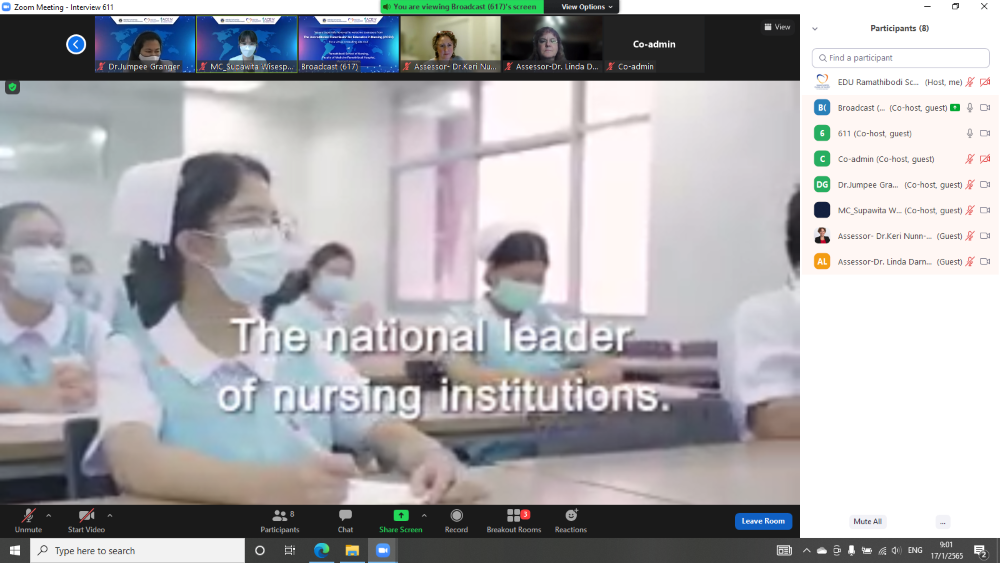Click the Find a participant search field
This screenshot has height=563, width=1000.
[x=900, y=58]
